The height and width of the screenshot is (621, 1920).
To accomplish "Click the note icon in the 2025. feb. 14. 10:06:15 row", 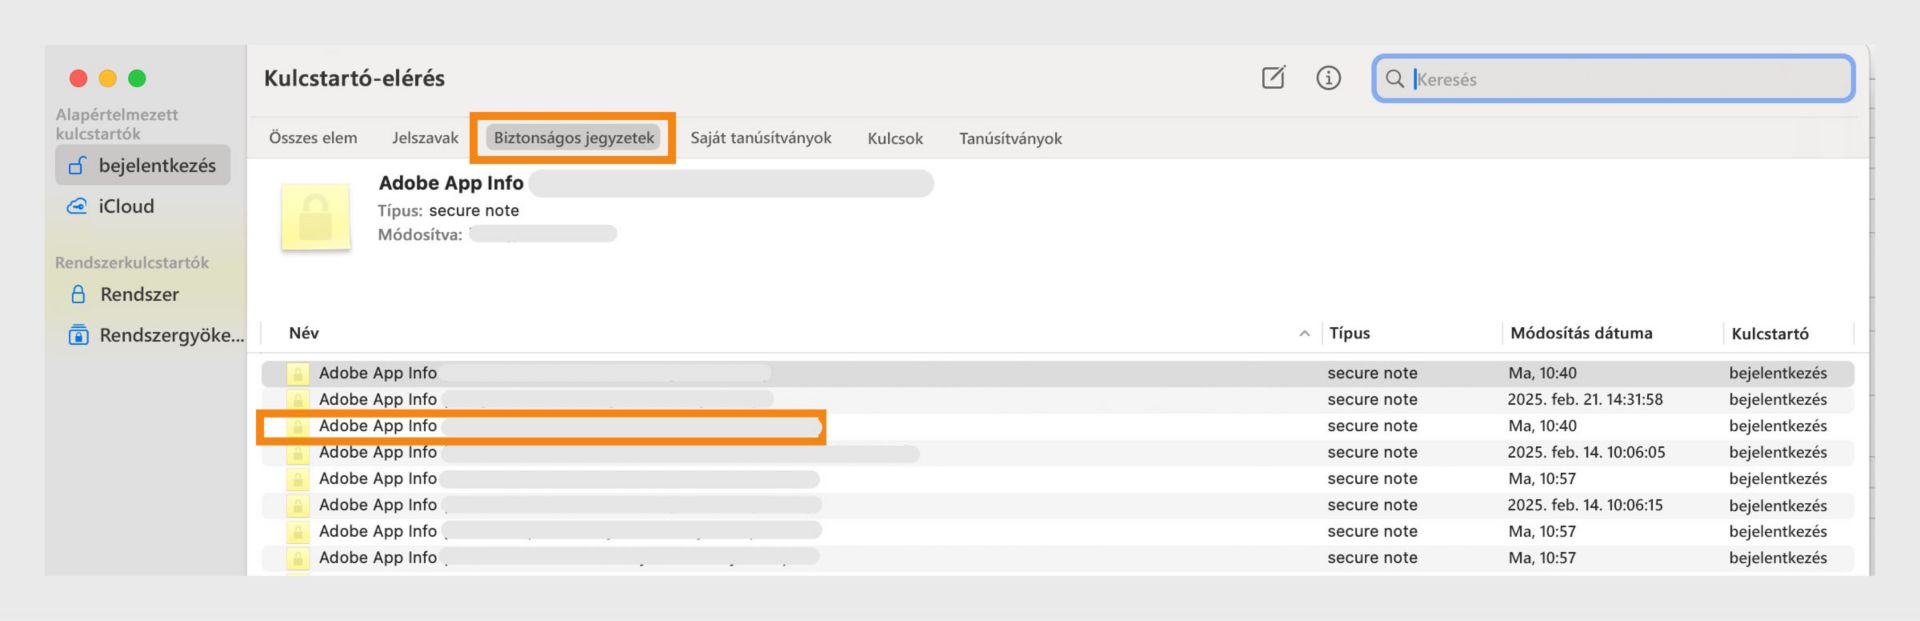I will point(297,506).
